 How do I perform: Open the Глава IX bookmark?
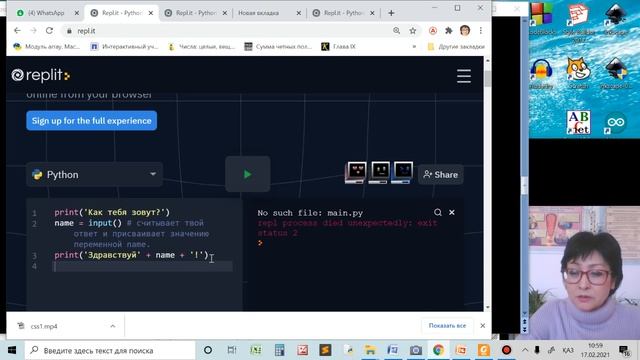pyautogui.click(x=339, y=47)
